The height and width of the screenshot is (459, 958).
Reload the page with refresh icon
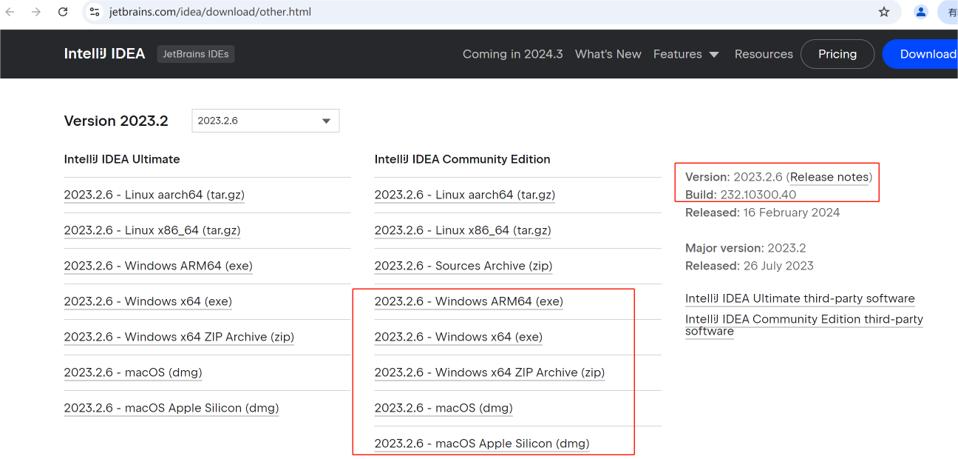tap(63, 12)
